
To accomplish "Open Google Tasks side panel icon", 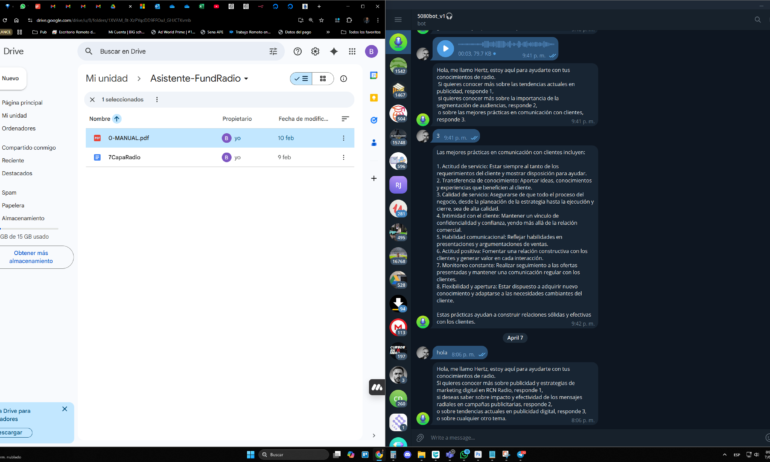I will [x=374, y=120].
